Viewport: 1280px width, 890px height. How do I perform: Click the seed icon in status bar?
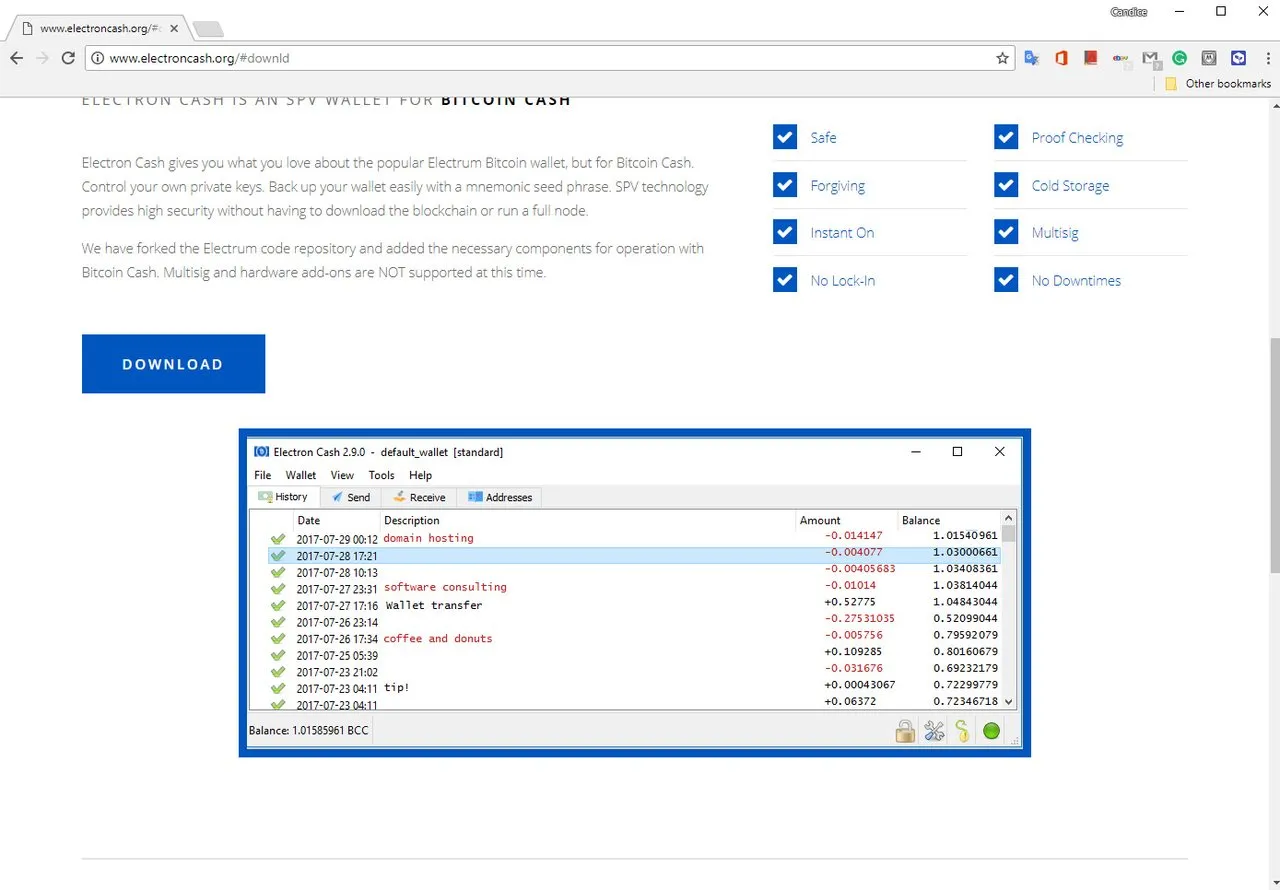coord(962,731)
